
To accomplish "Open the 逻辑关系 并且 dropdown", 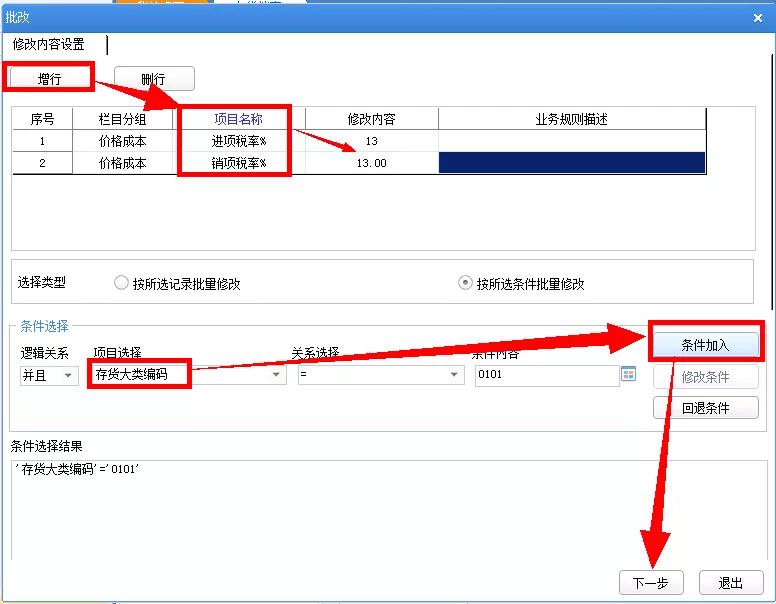I will tap(69, 375).
